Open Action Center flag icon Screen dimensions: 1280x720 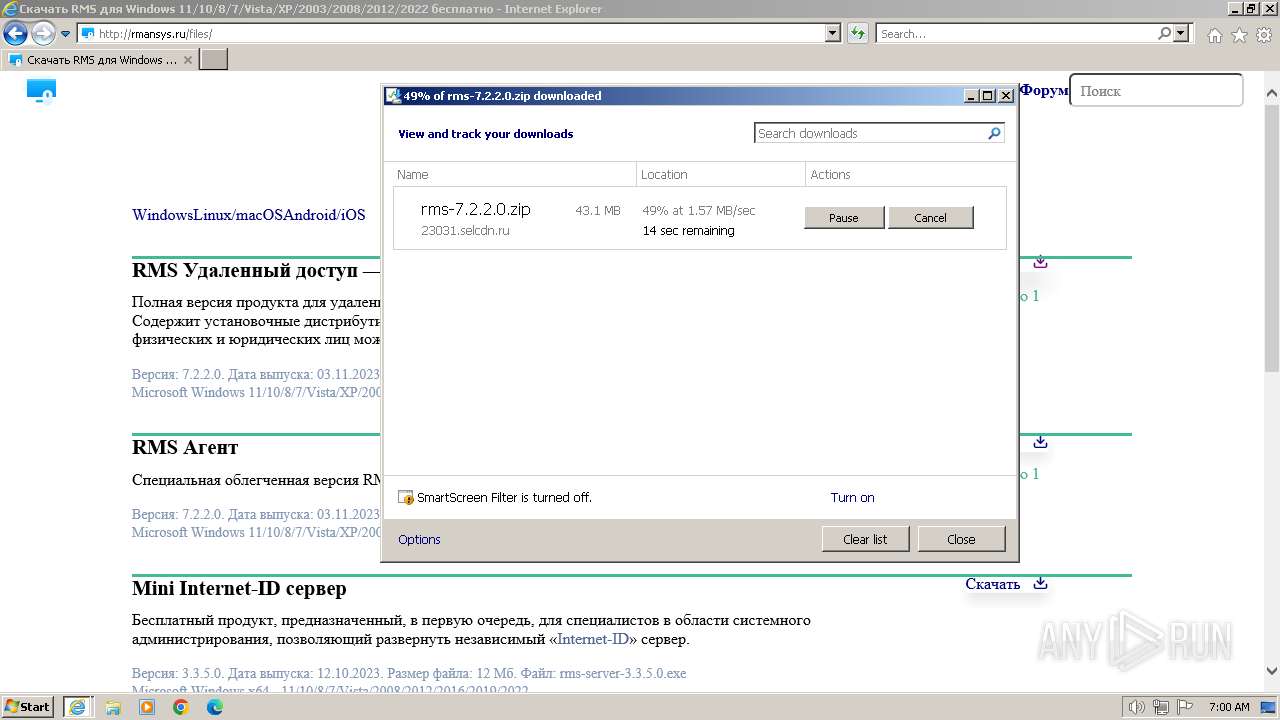click(x=1185, y=707)
